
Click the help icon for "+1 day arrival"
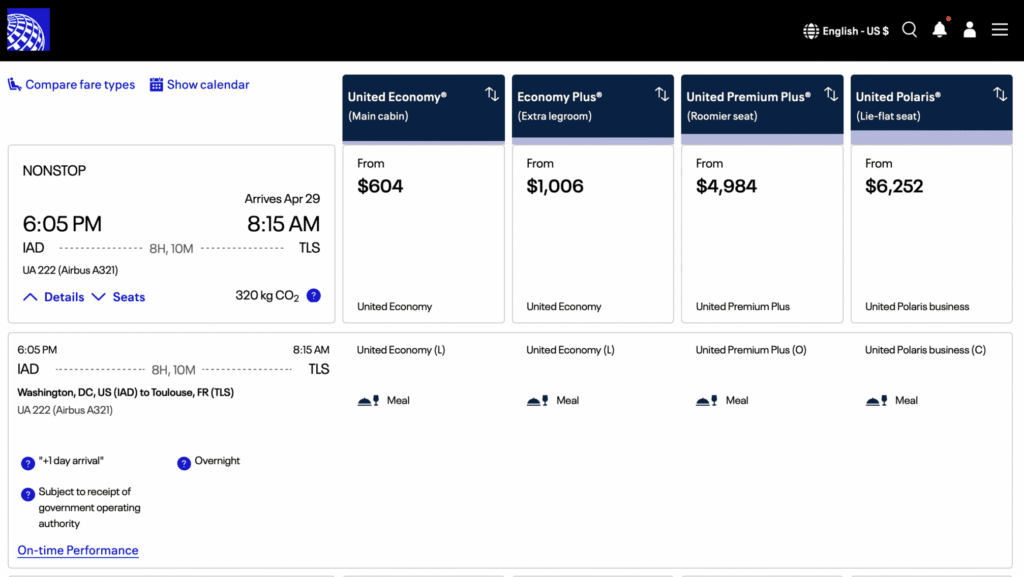(27, 463)
